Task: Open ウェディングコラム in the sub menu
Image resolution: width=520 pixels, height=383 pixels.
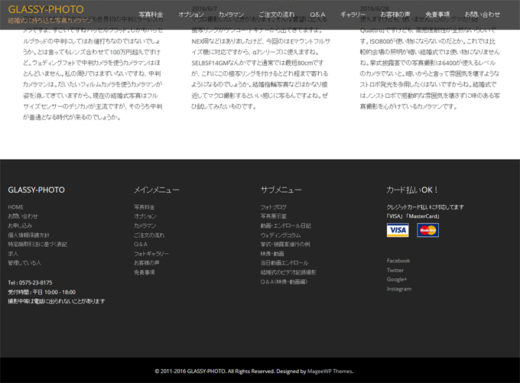Action: [281, 235]
